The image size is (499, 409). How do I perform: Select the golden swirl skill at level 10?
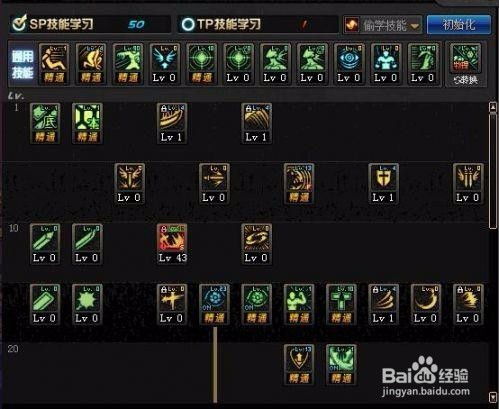256,244
